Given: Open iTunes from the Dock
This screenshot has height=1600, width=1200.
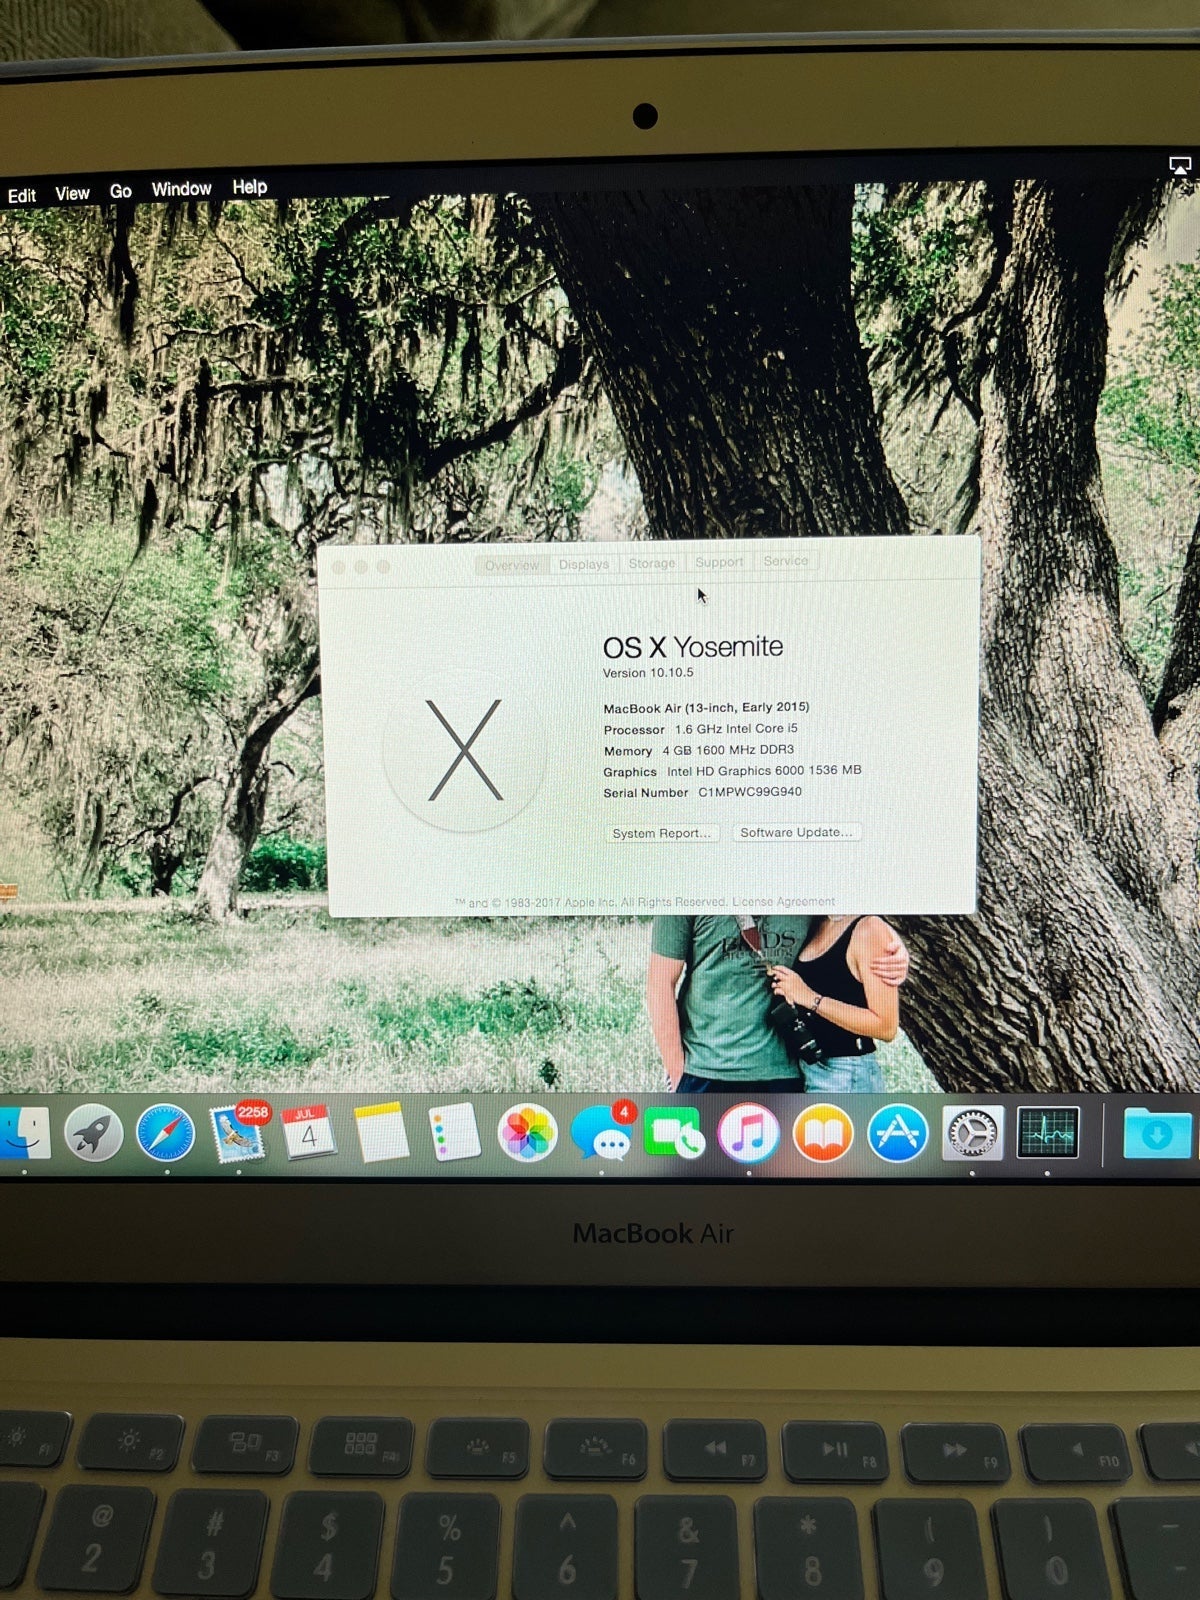Looking at the screenshot, I should 748,1134.
